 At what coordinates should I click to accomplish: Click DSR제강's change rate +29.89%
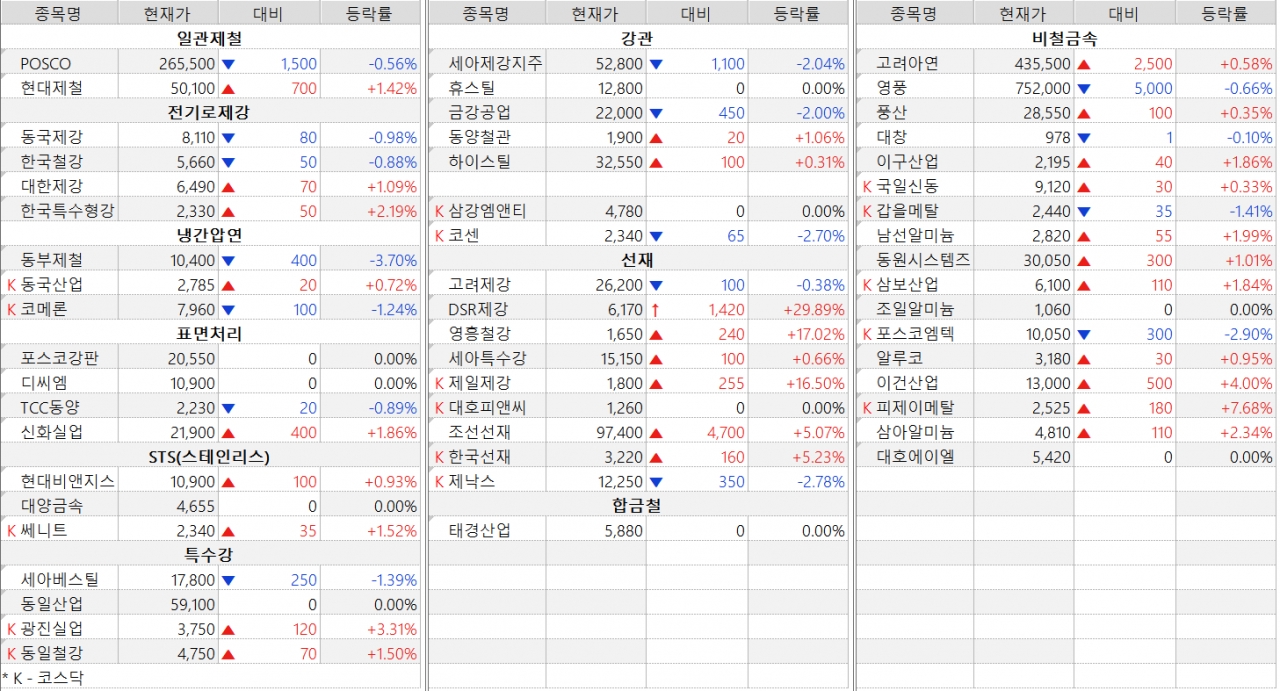(815, 310)
